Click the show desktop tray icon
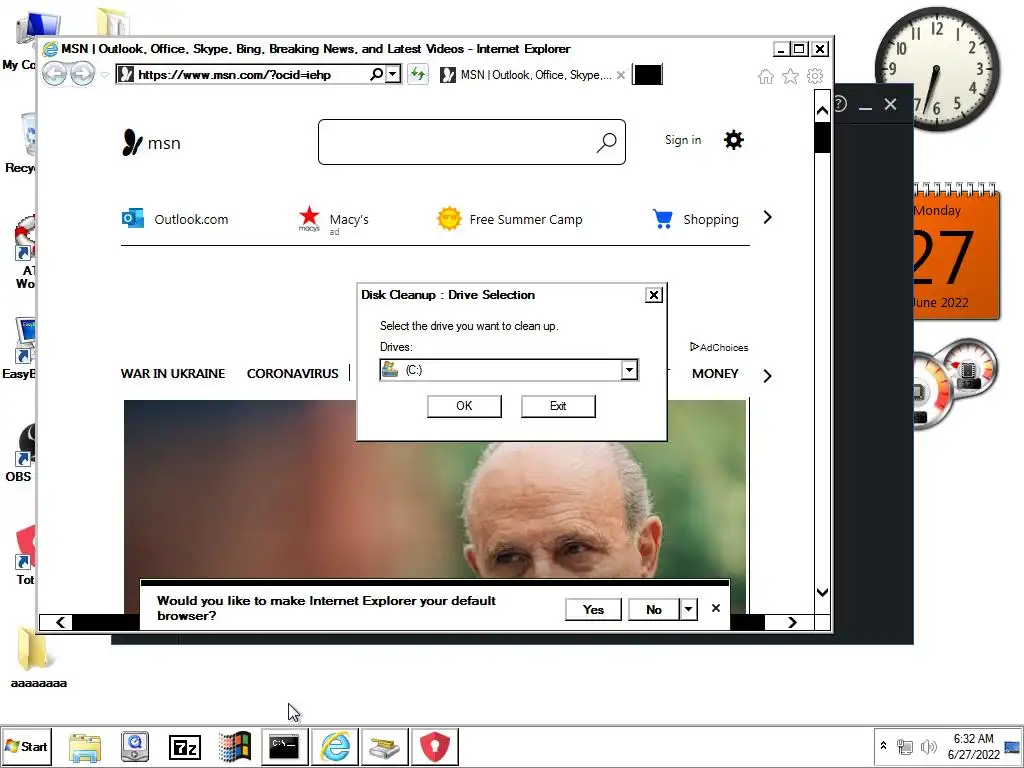1024x768 pixels. coord(1012,746)
